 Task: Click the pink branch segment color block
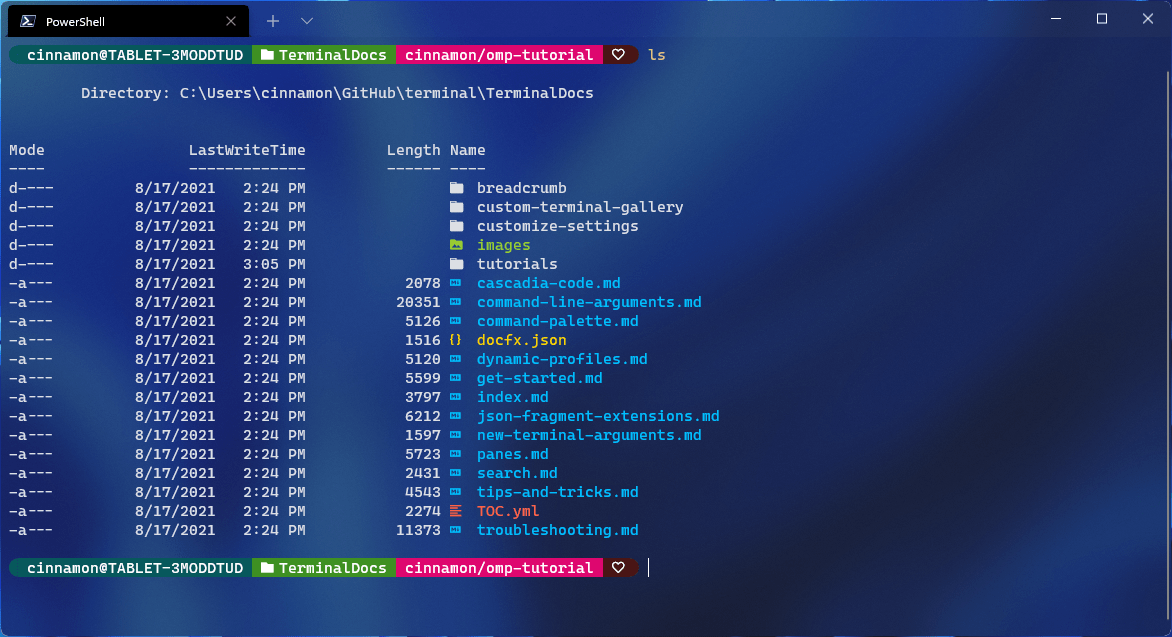click(x=500, y=567)
